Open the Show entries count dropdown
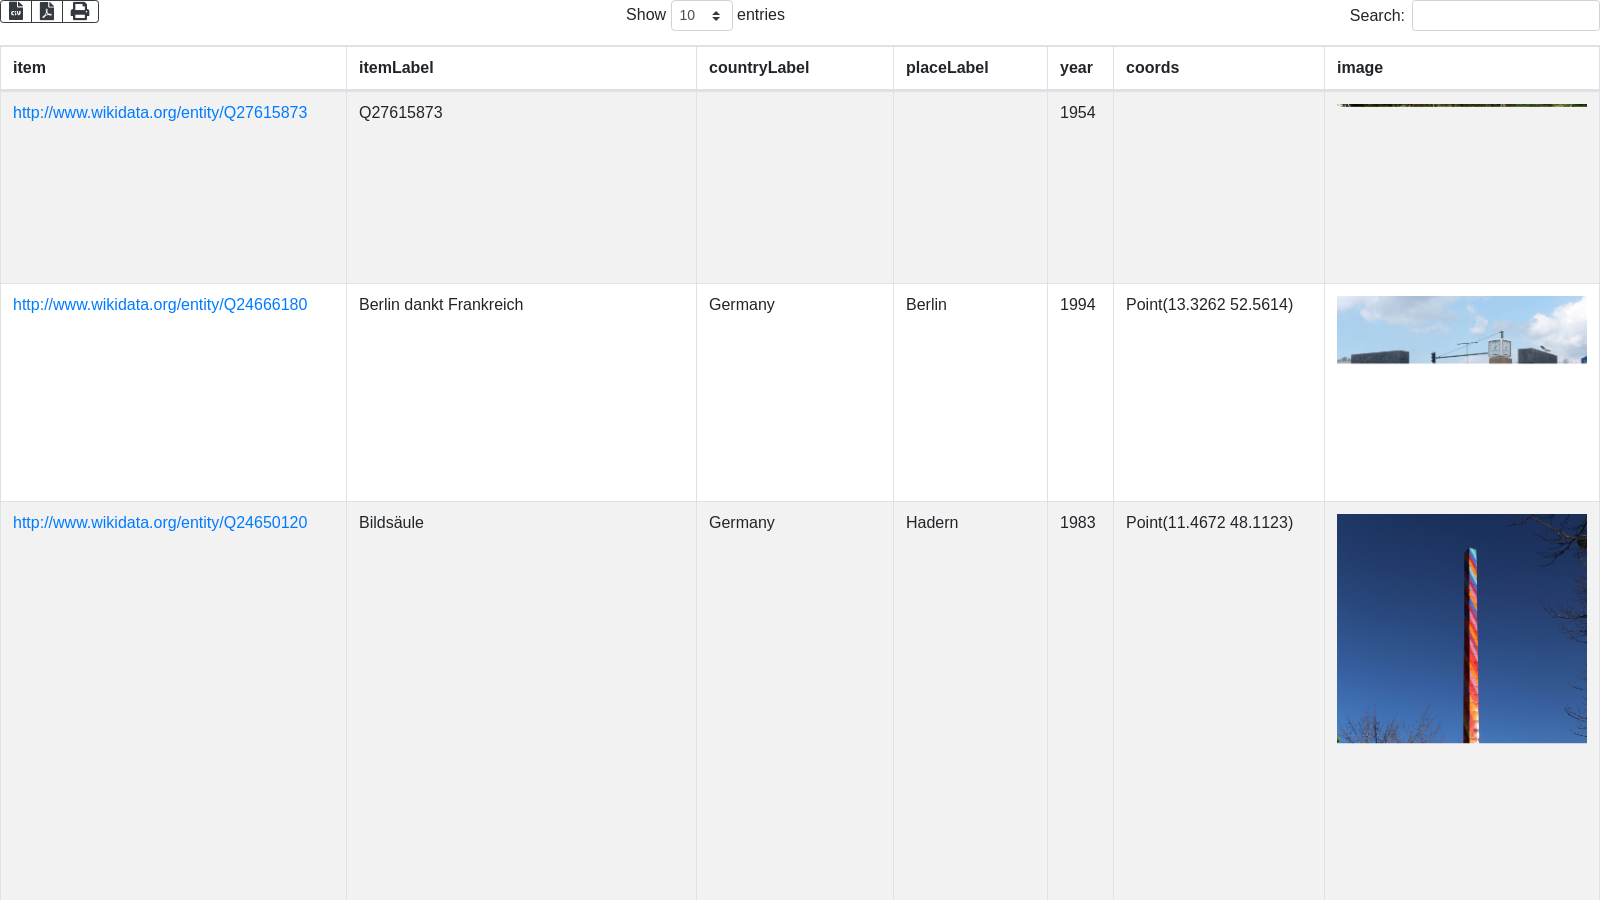The image size is (1600, 900). (701, 16)
